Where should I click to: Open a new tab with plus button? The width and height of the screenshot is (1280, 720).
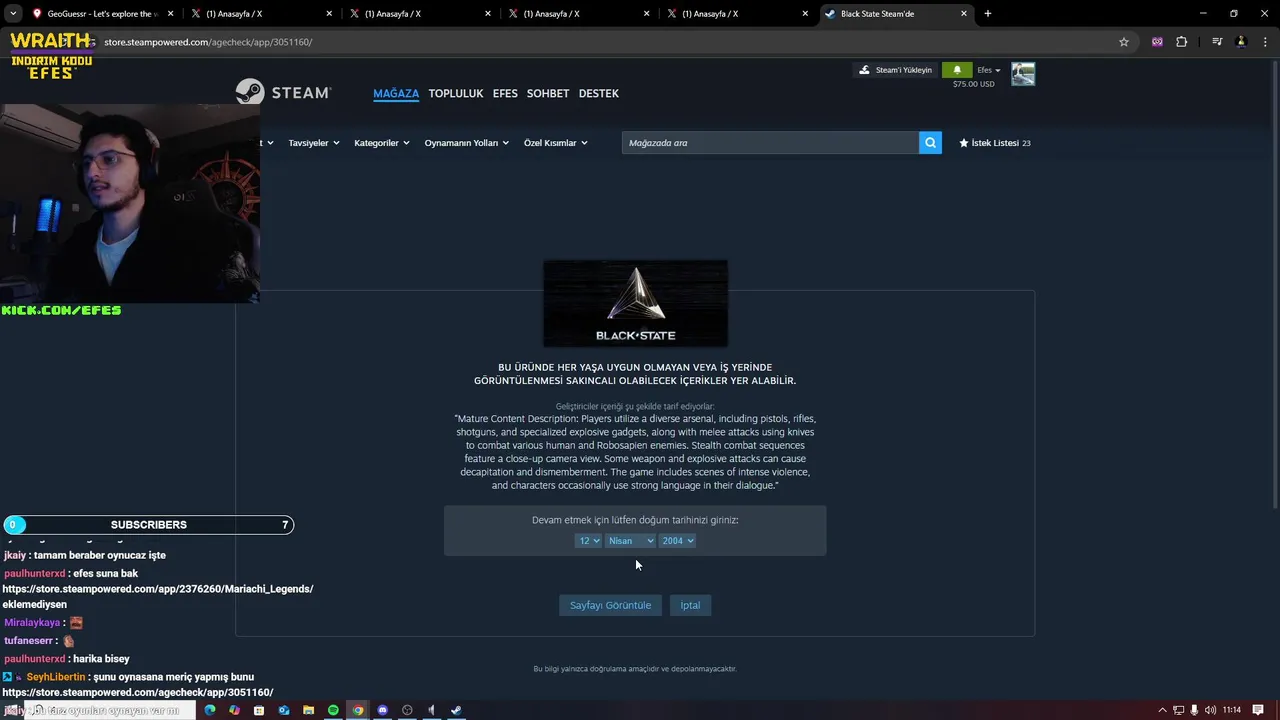pyautogui.click(x=988, y=14)
